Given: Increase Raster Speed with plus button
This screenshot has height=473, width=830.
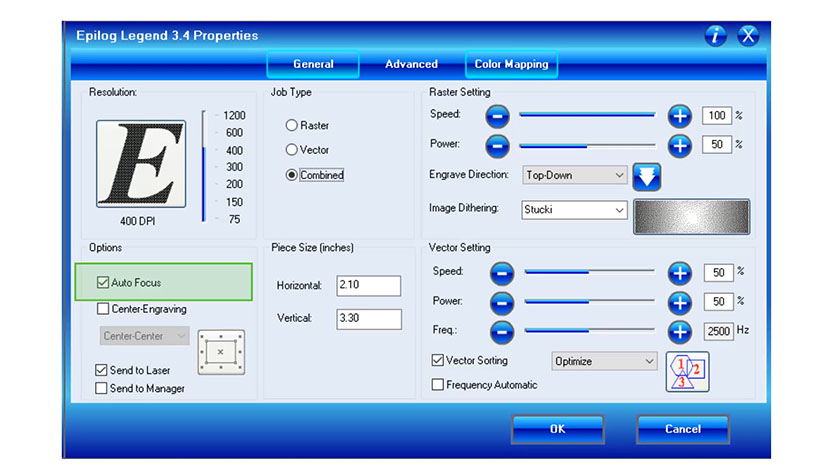Looking at the screenshot, I should [x=680, y=116].
